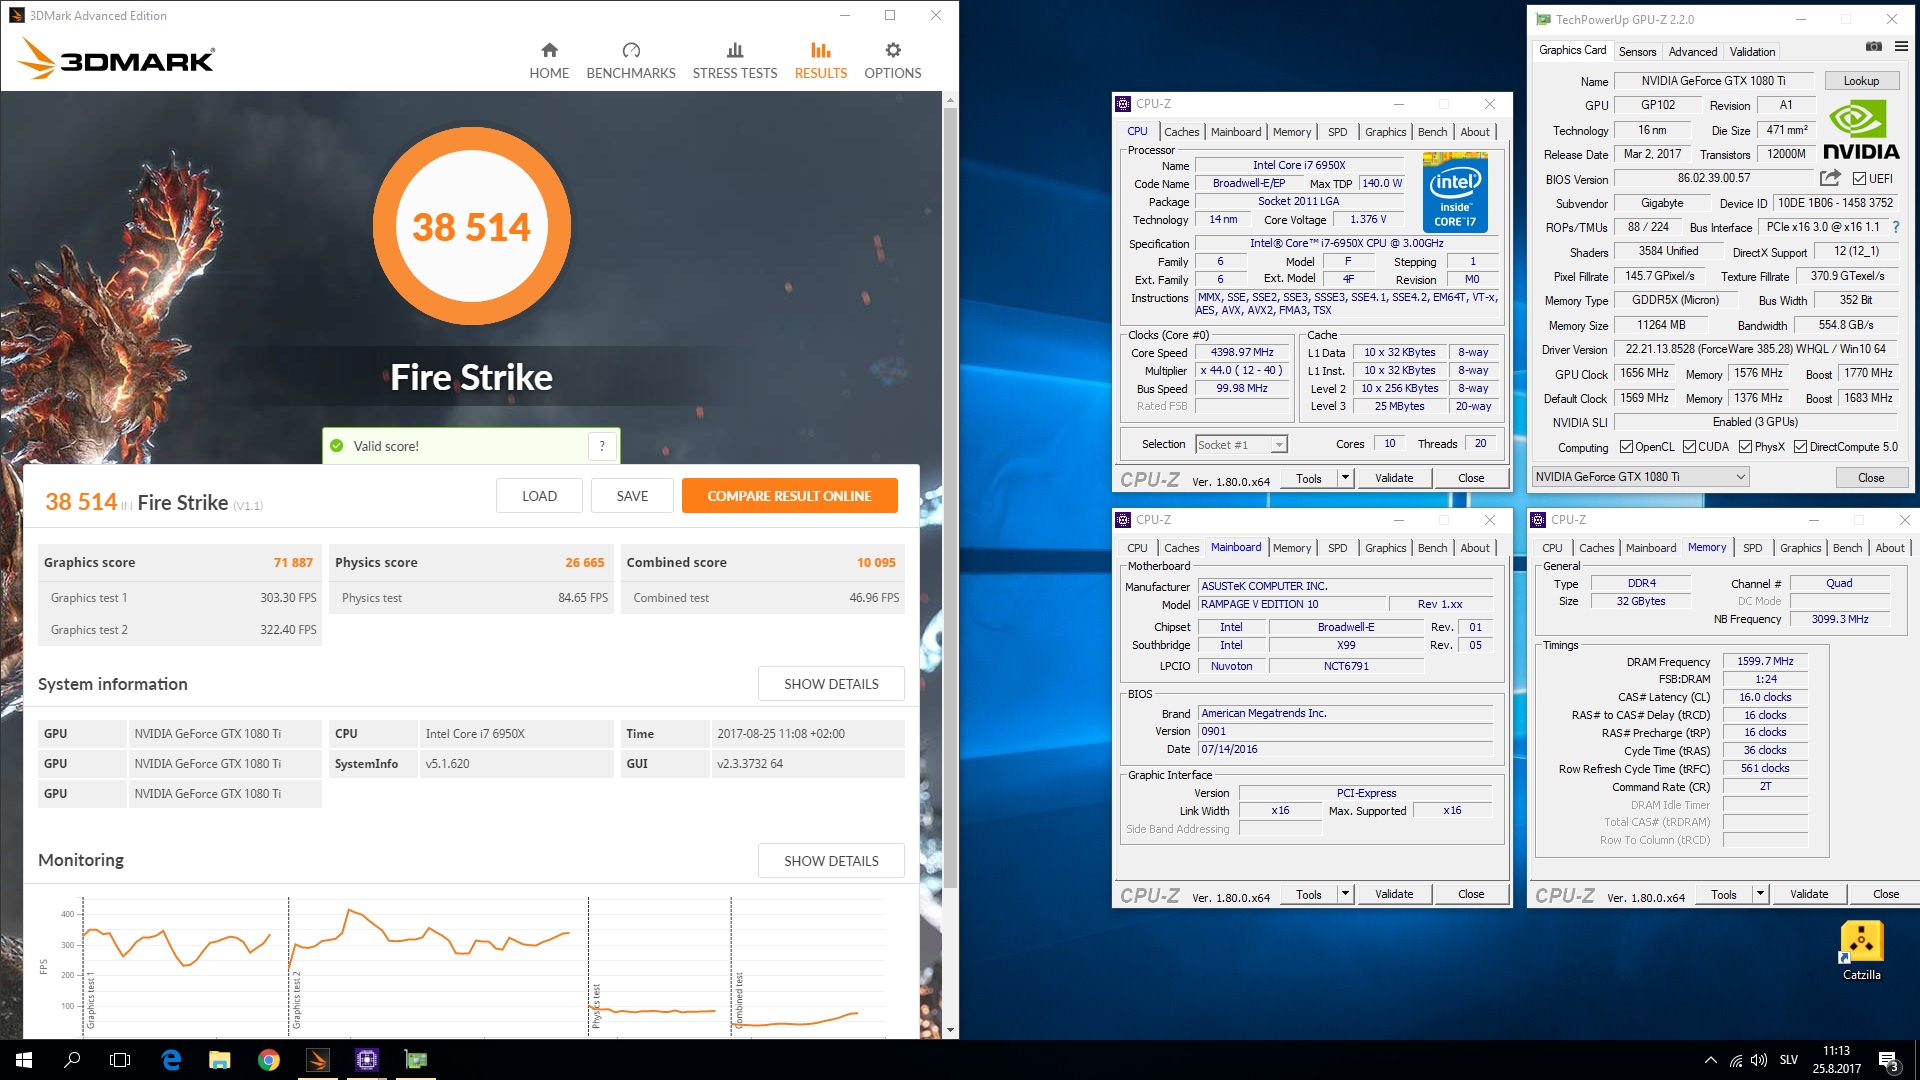Image resolution: width=1920 pixels, height=1080 pixels.
Task: Open About tab in CPU-Z Mainboard window
Action: pos(1474,548)
